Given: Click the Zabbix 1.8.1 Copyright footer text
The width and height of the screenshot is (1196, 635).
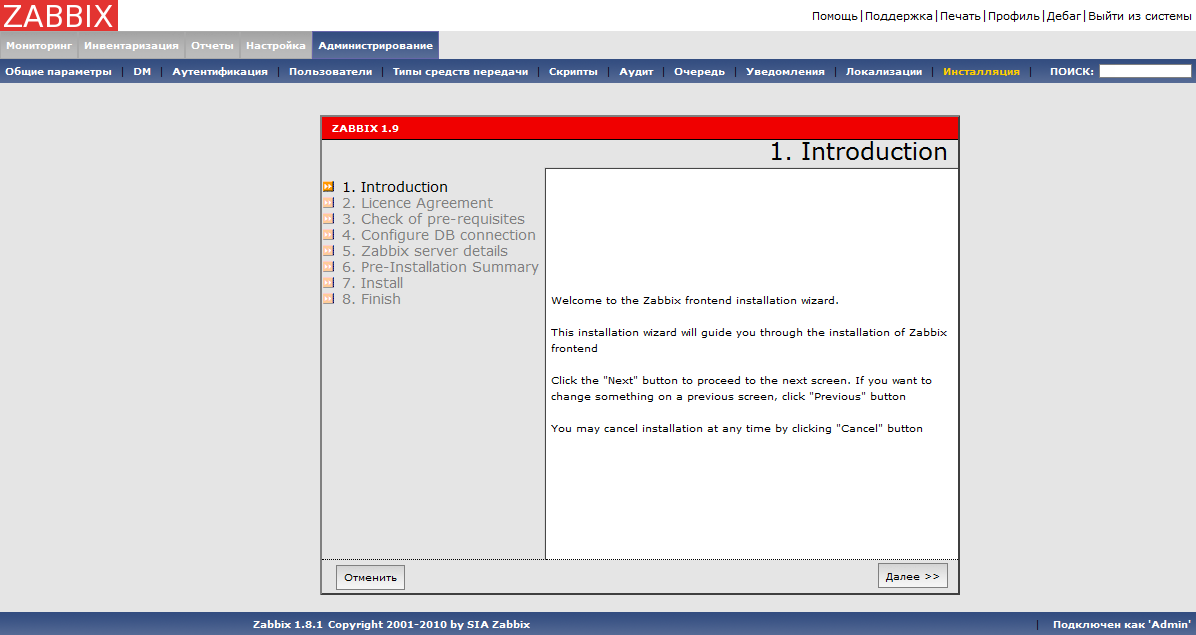Looking at the screenshot, I should (391, 624).
